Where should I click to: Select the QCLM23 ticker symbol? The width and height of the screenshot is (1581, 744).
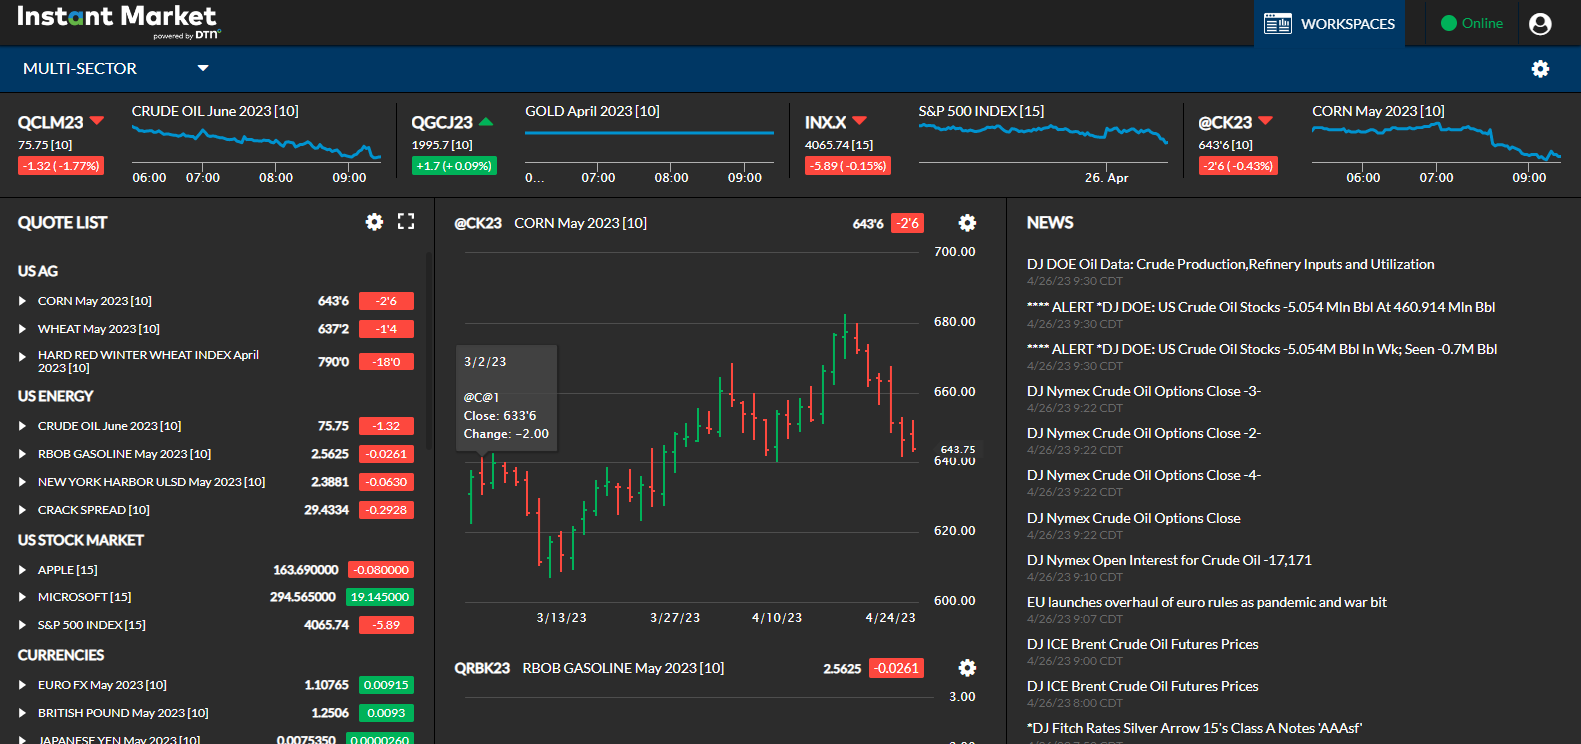[x=50, y=122]
